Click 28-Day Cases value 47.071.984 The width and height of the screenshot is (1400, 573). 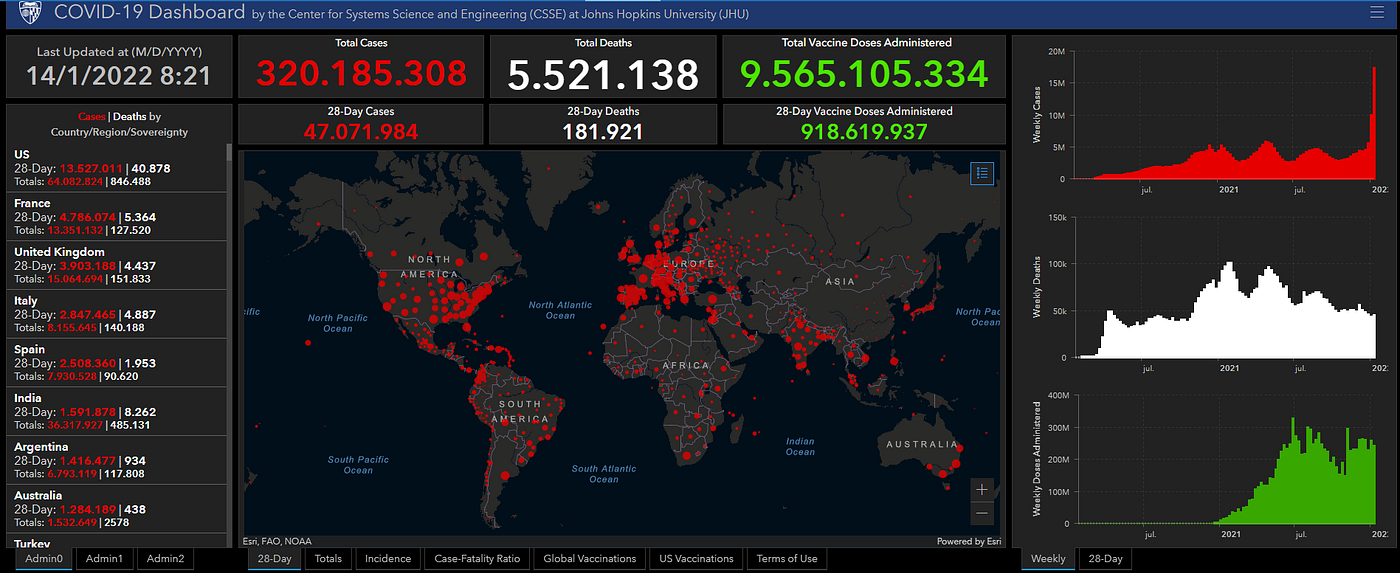coord(361,131)
